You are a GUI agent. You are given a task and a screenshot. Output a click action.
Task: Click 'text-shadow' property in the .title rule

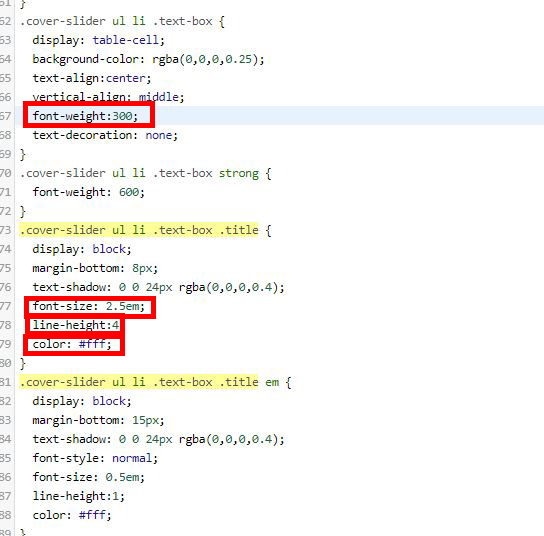69,287
